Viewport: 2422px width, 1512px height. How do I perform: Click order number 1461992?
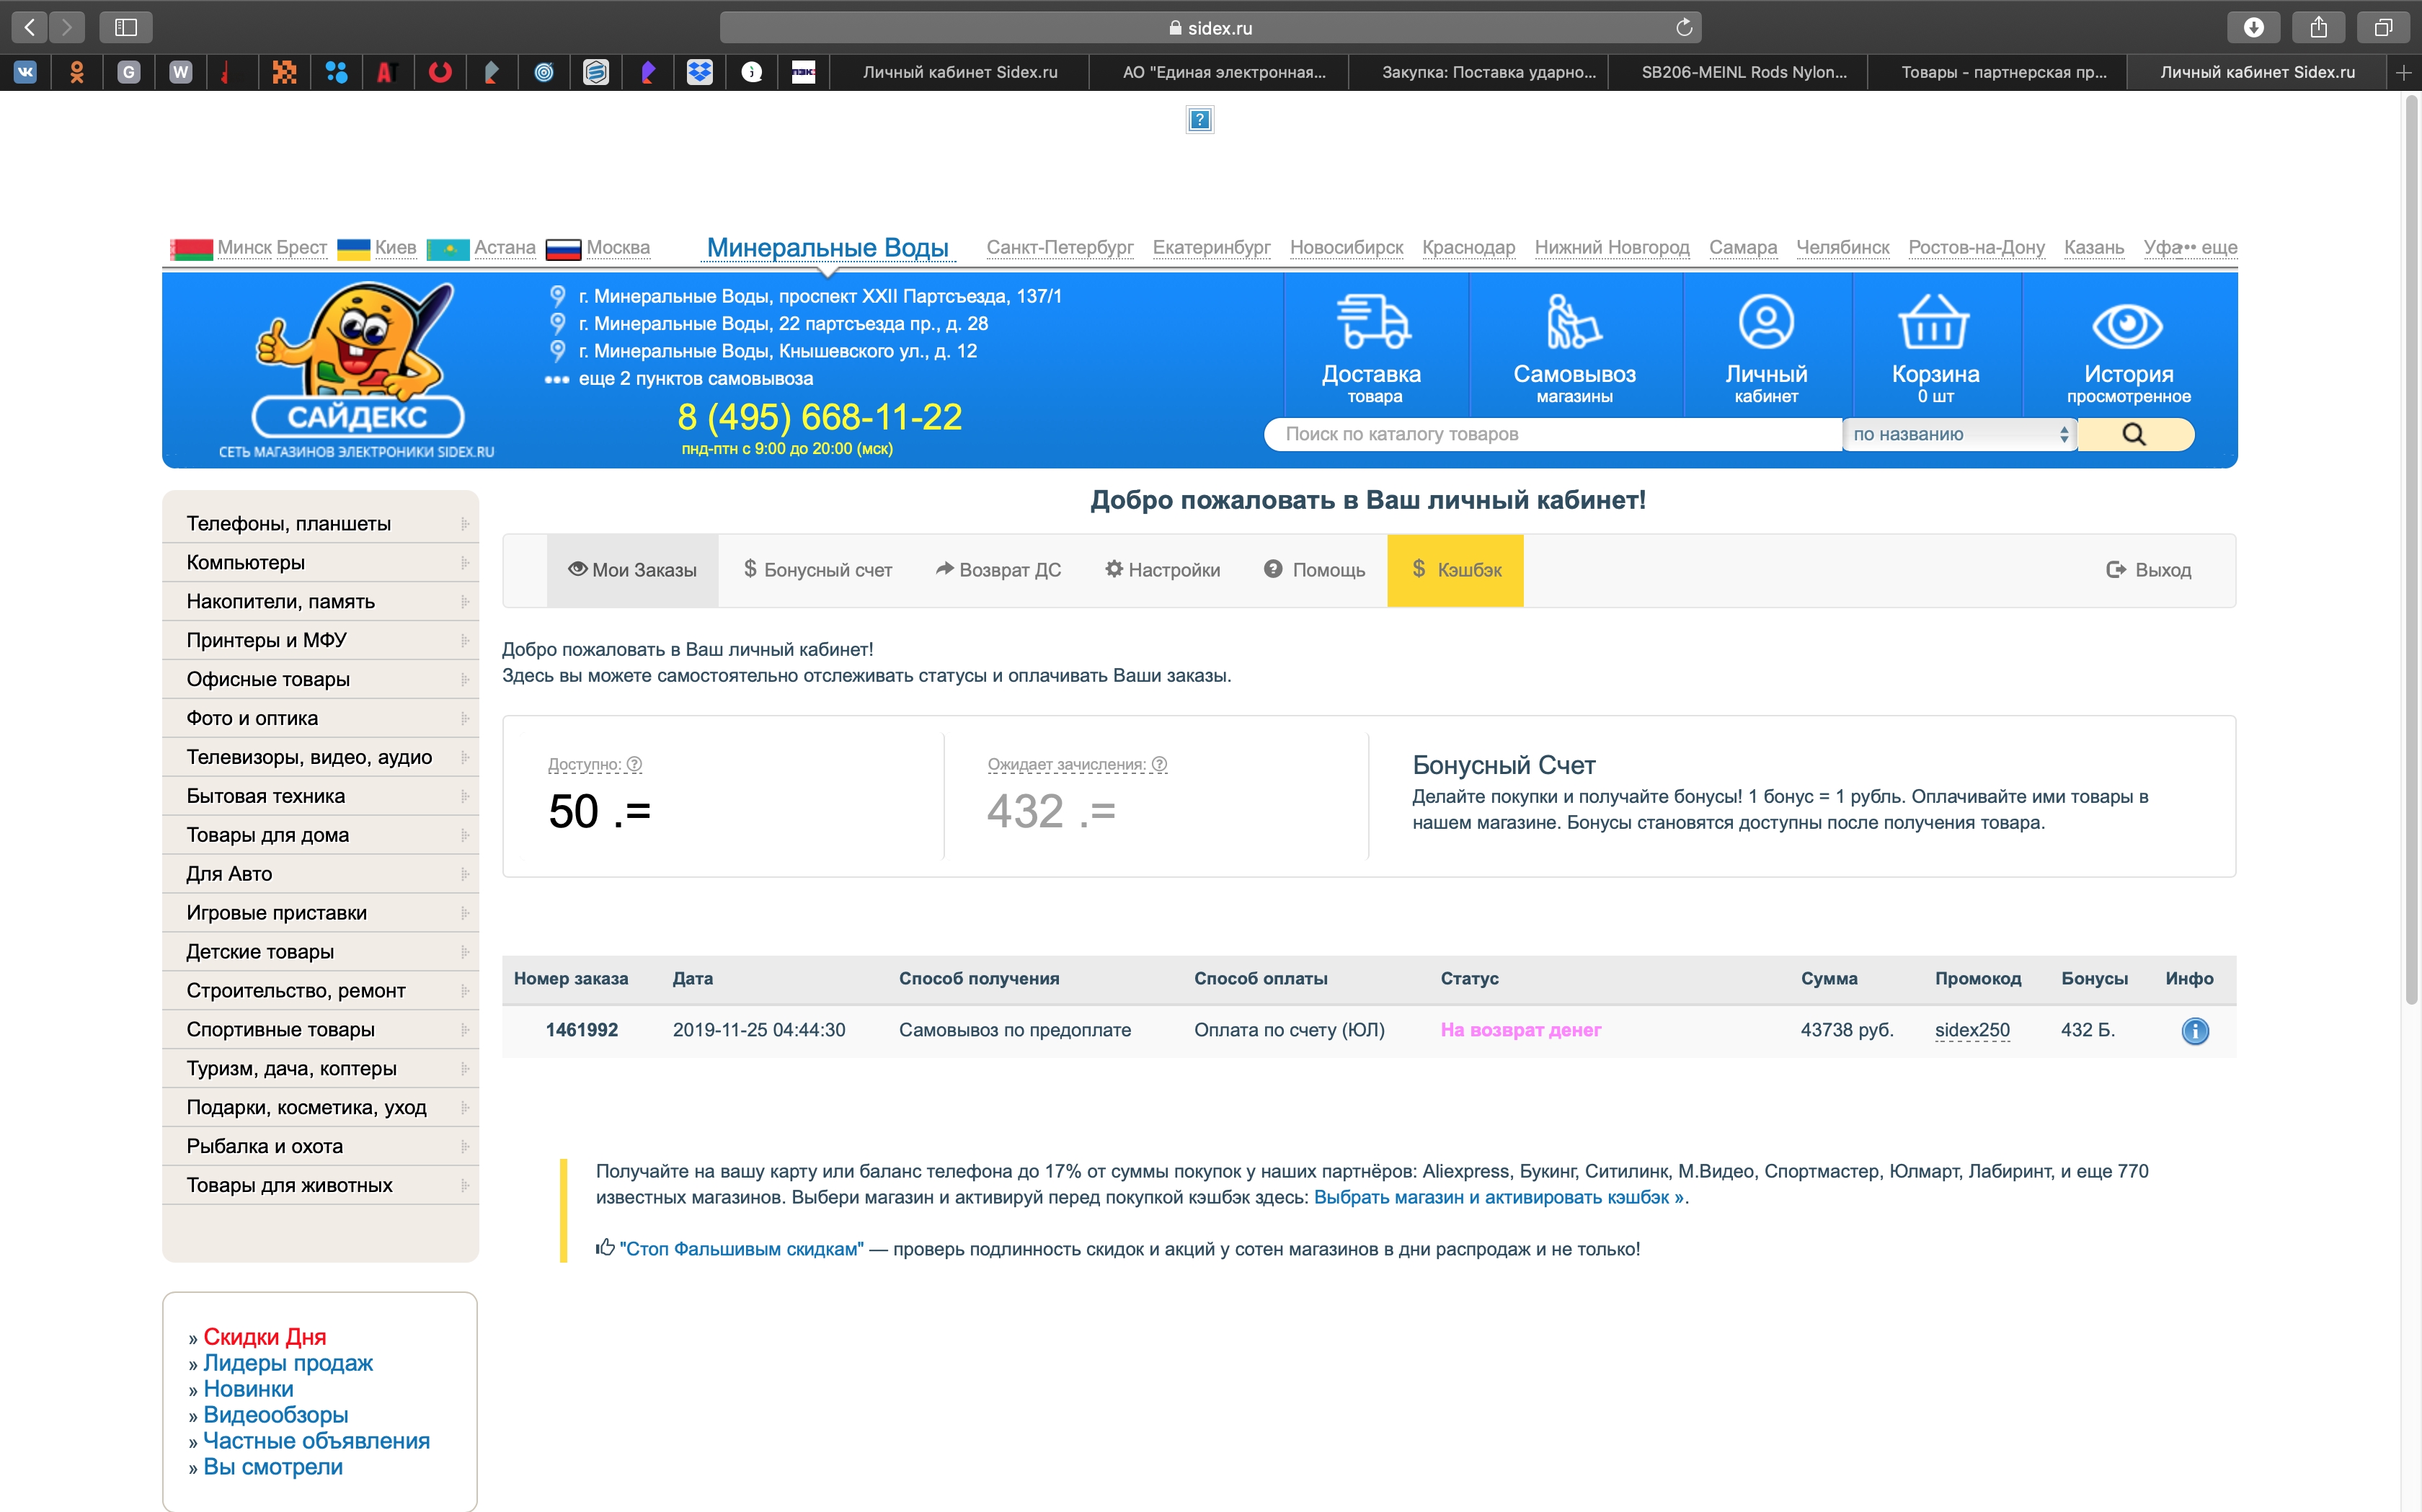581,1030
